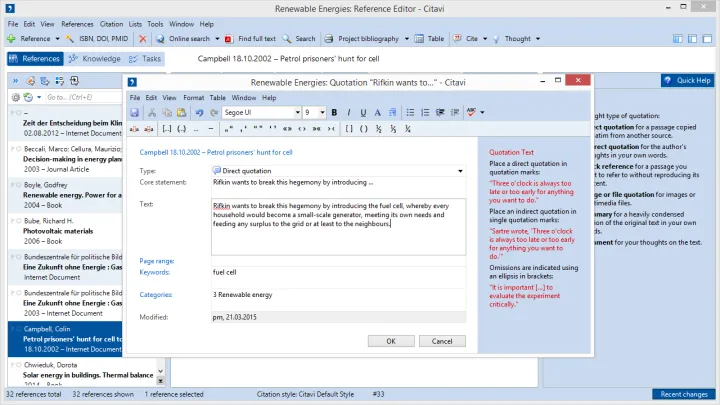
Task: Confirm with the OK button
Action: (x=391, y=341)
